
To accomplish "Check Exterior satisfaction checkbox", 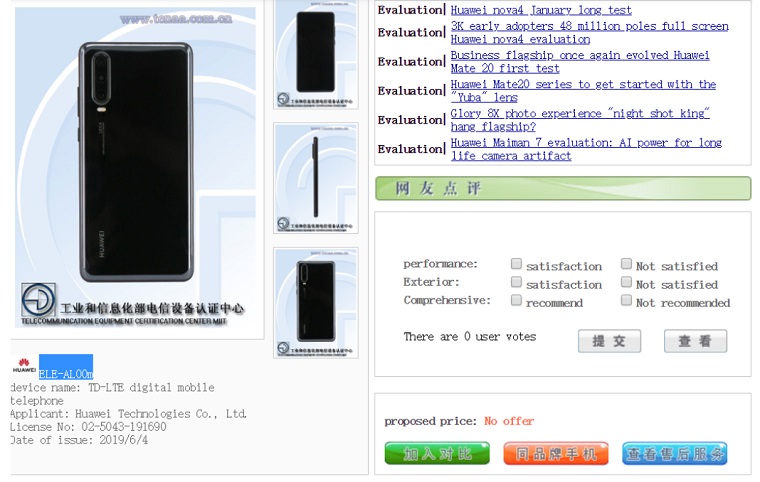I will coord(516,282).
